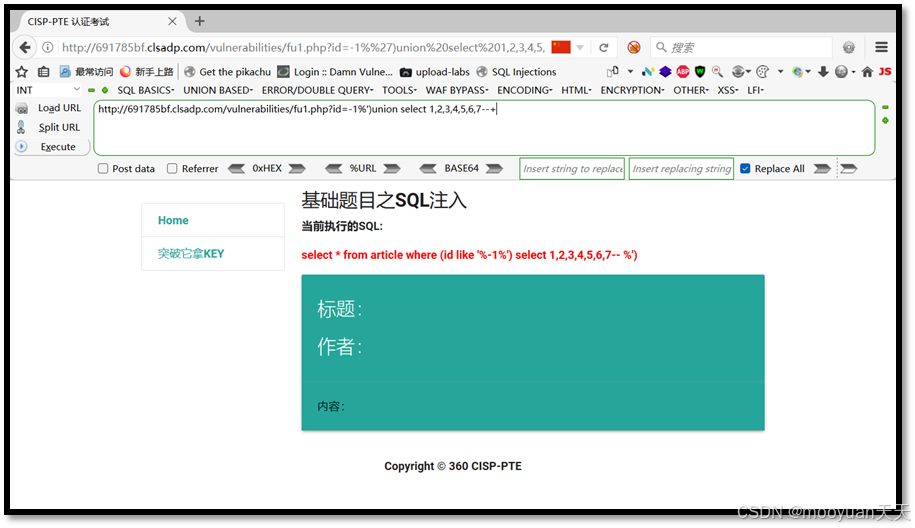The width and height of the screenshot is (915, 528).
Task: Click the red JS toggle icon
Action: coord(885,71)
